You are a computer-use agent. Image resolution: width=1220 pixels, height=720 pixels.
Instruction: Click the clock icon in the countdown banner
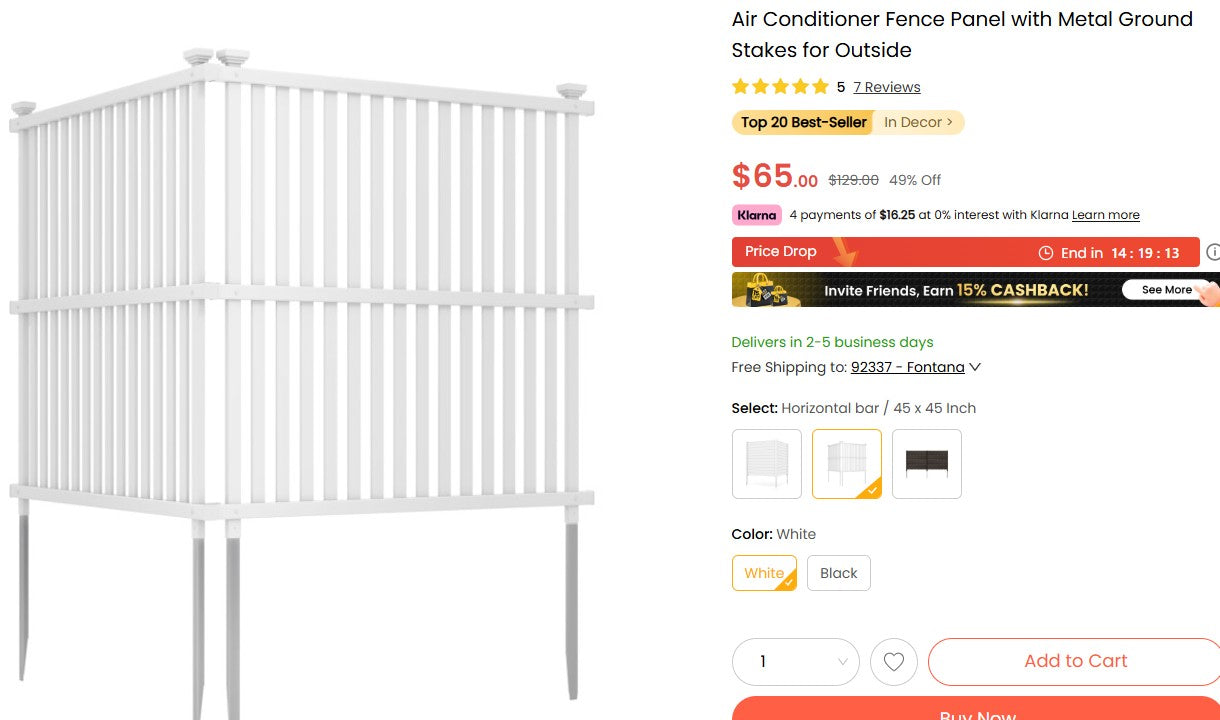click(1046, 252)
